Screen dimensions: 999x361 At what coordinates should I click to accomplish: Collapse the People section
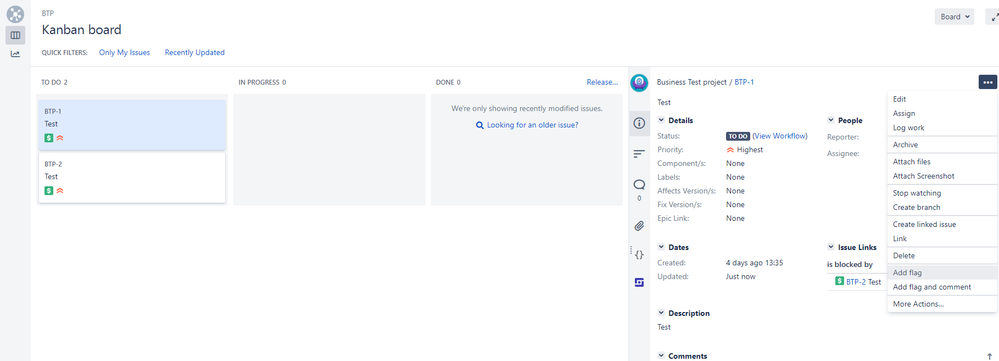point(831,120)
